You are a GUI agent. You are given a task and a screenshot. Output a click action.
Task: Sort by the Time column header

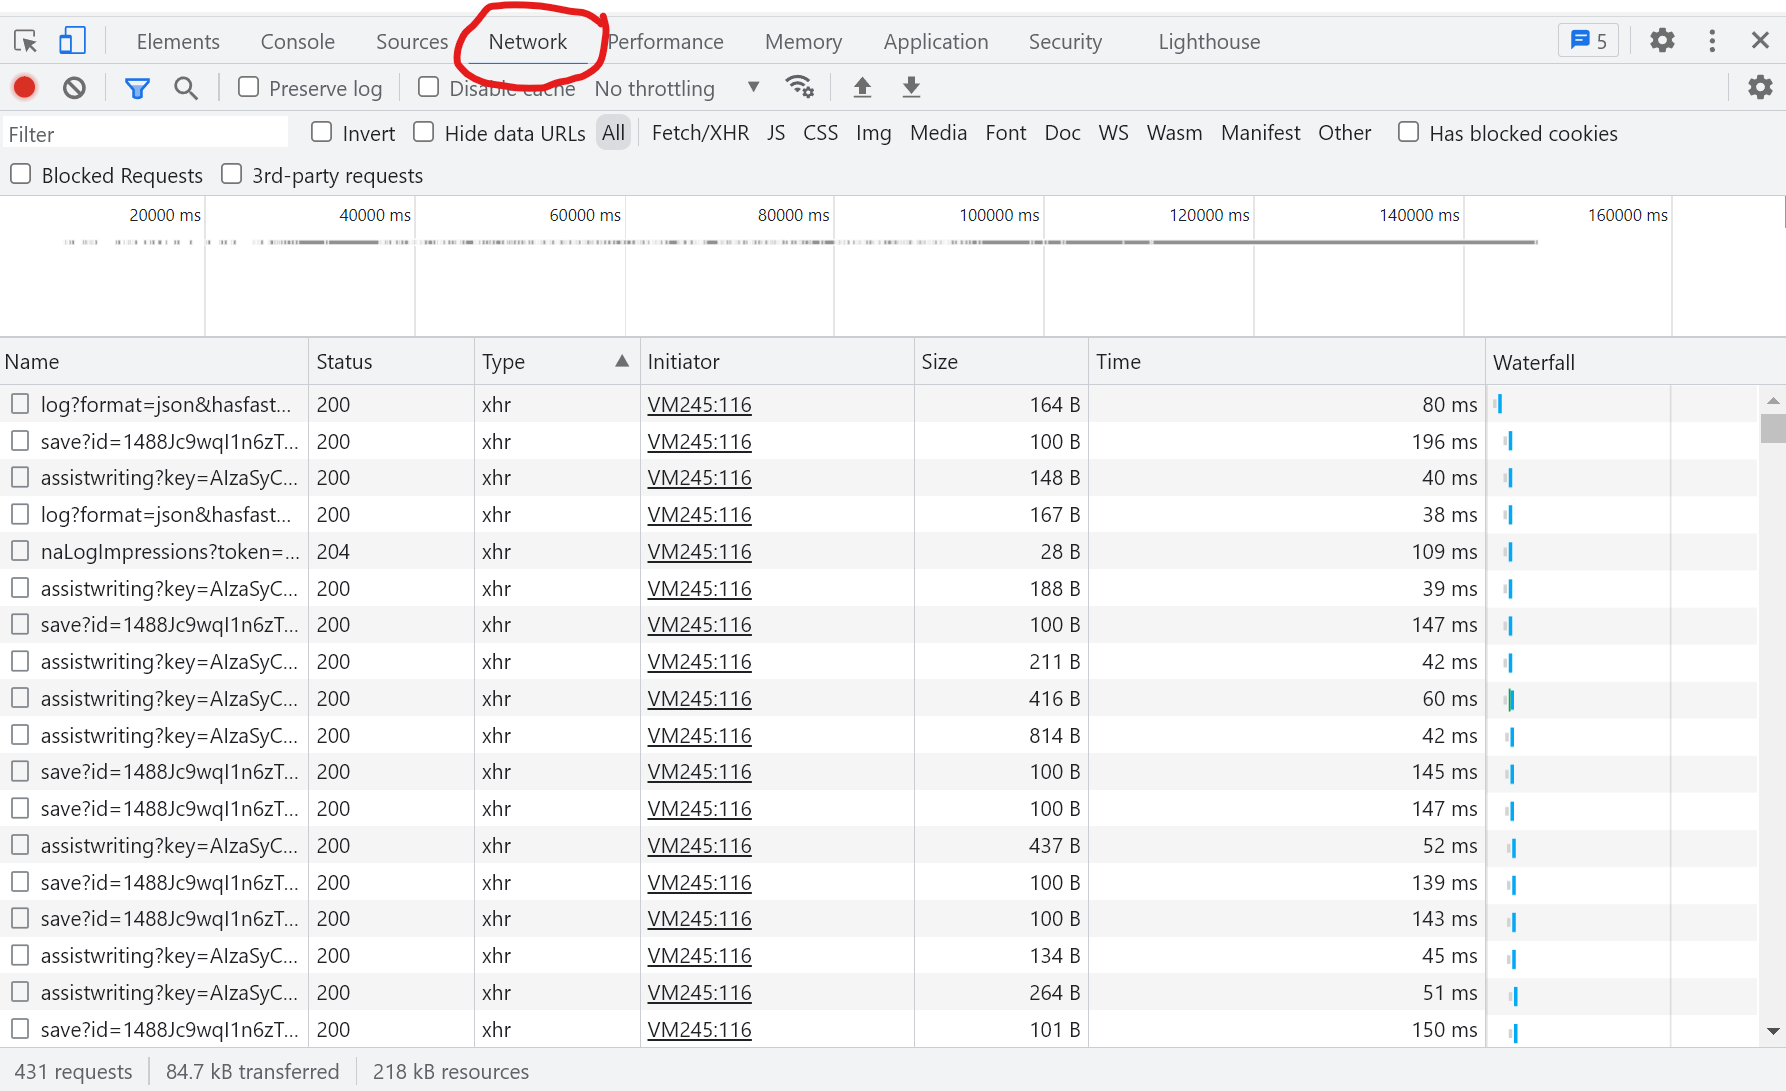pyautogui.click(x=1287, y=361)
